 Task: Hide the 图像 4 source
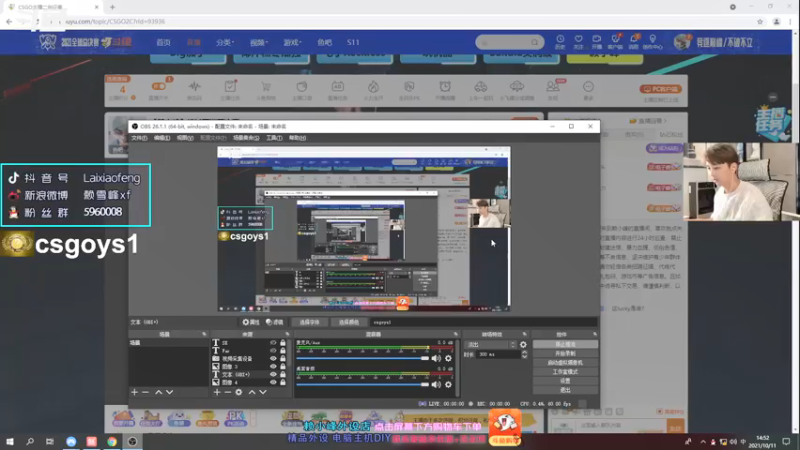click(273, 382)
